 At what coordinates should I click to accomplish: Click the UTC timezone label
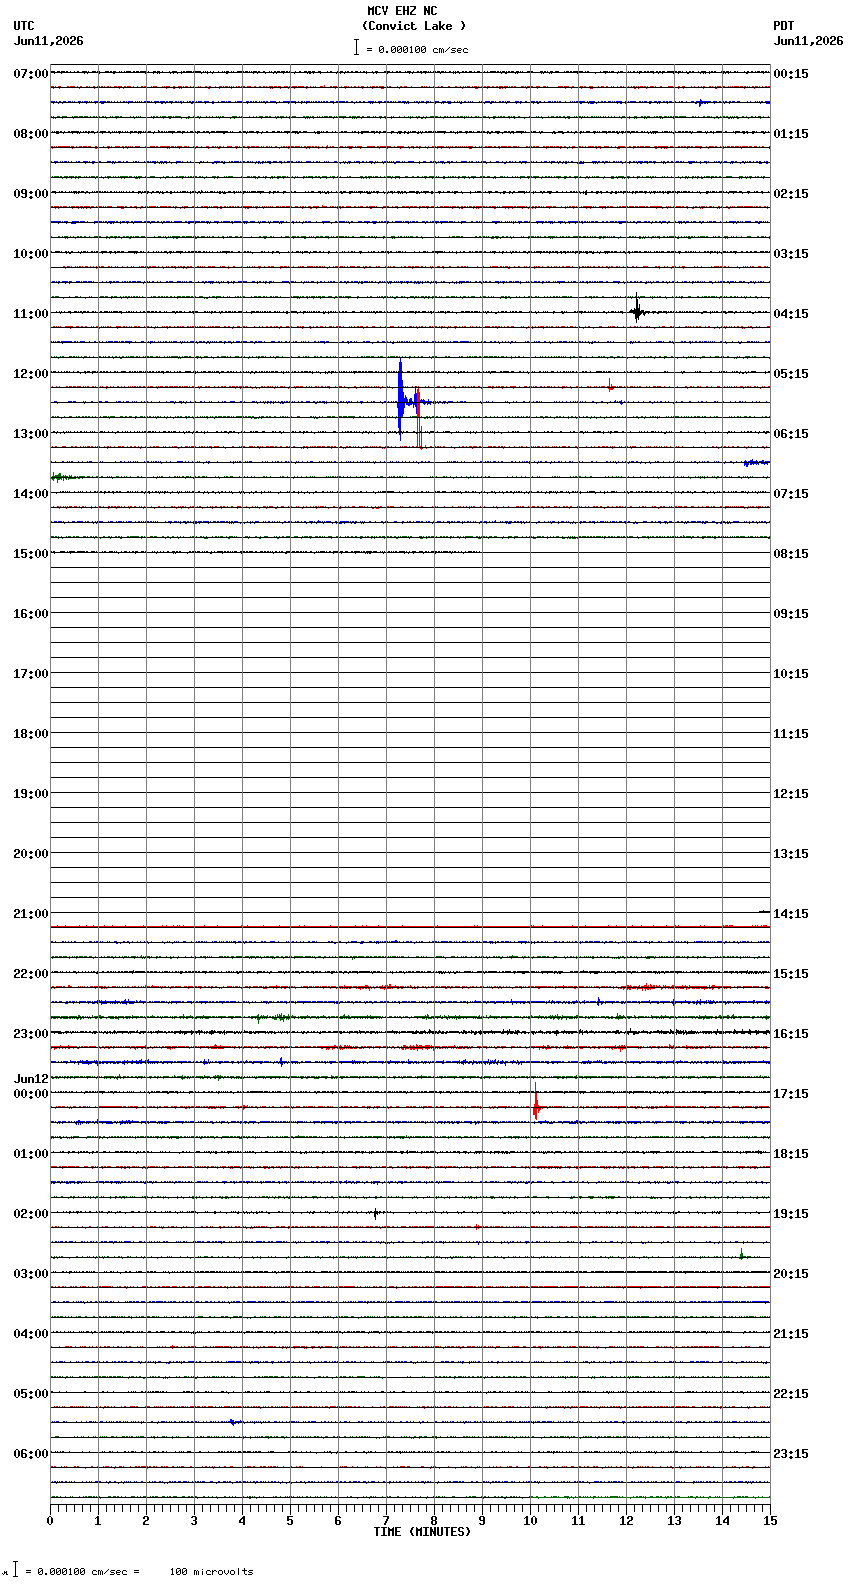(x=24, y=26)
